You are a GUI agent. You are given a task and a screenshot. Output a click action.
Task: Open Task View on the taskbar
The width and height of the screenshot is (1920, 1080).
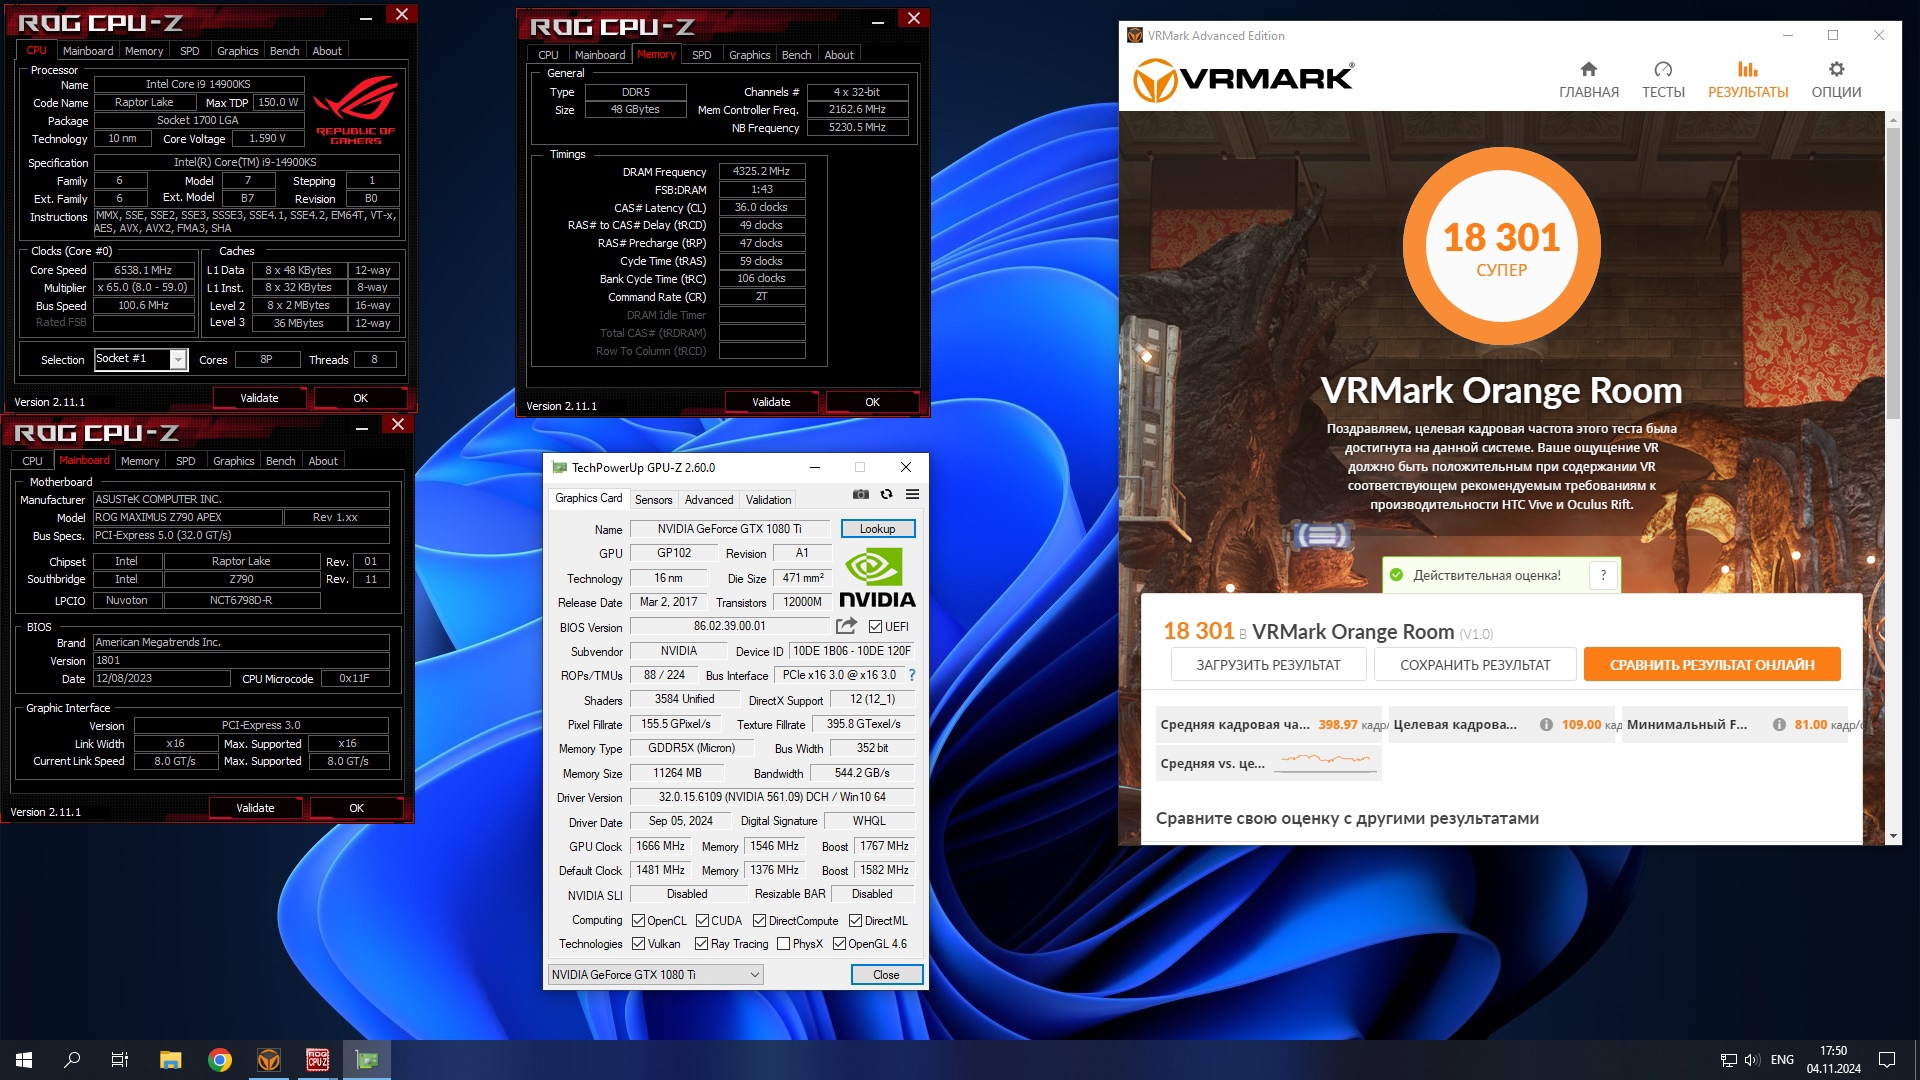(120, 1060)
